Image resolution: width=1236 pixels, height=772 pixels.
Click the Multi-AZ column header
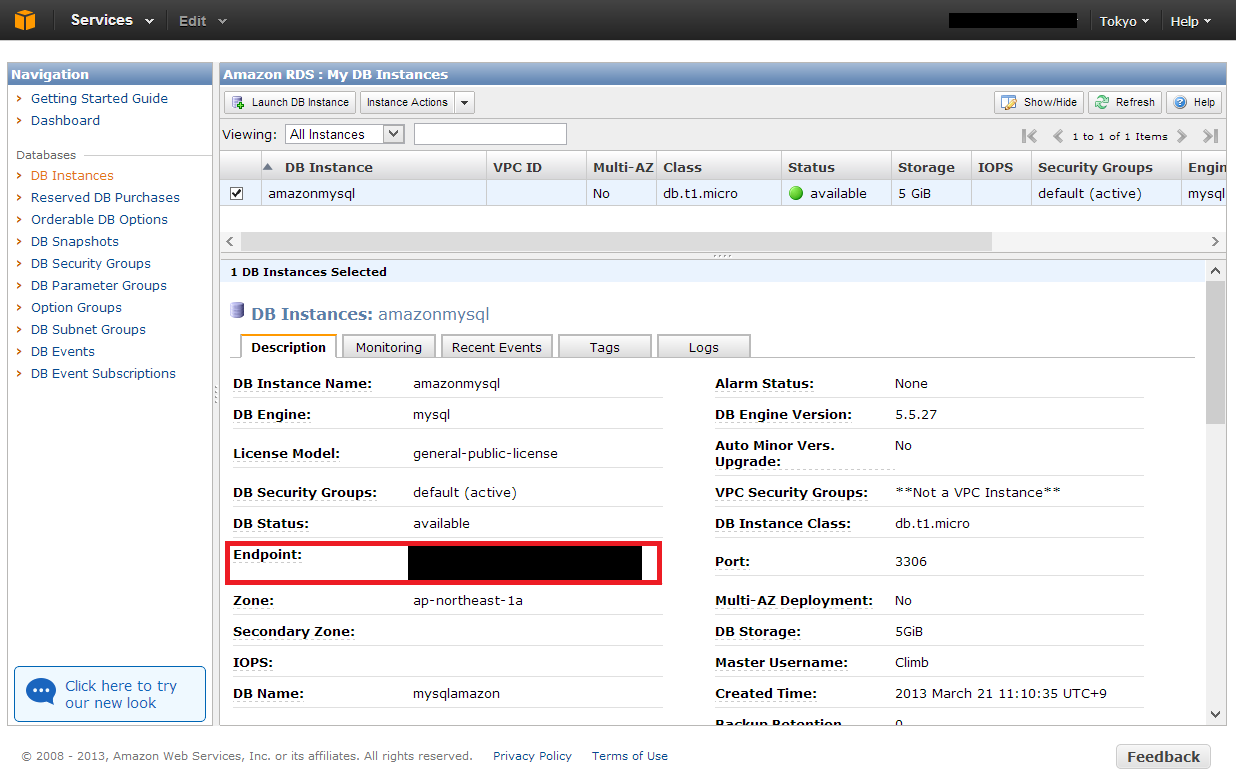[622, 167]
